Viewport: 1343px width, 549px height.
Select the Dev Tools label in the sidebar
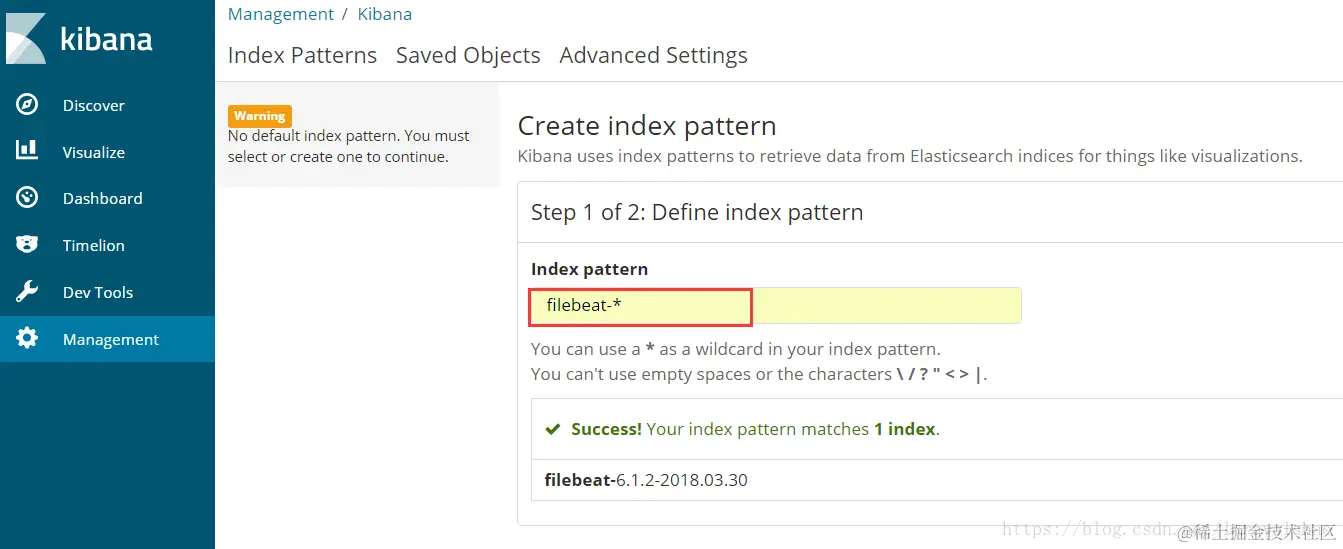(x=98, y=292)
